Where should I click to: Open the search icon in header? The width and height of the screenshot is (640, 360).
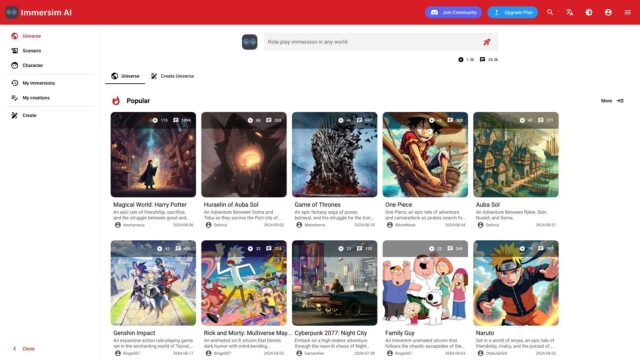point(550,12)
